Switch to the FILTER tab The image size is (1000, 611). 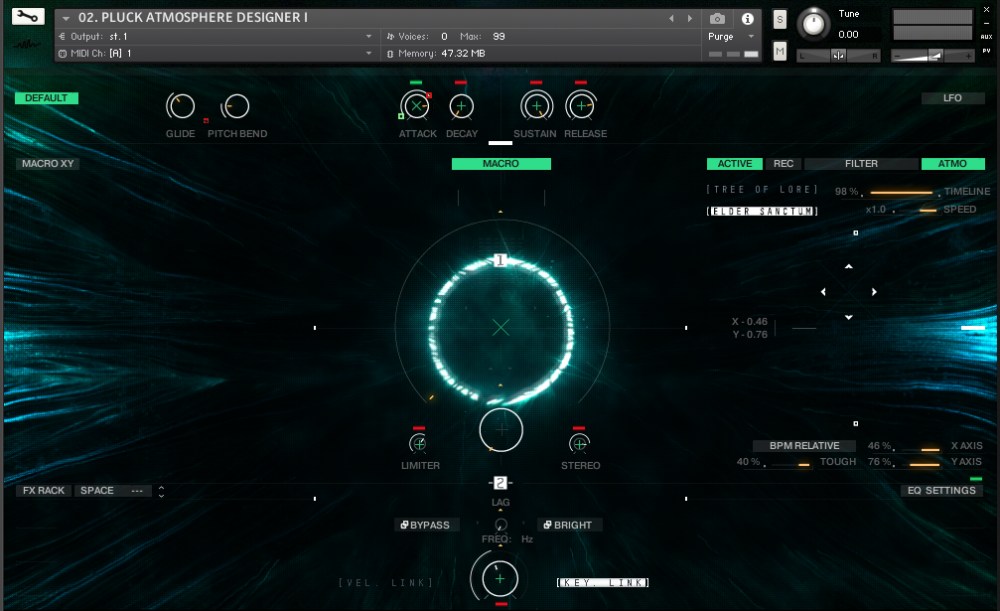tap(861, 163)
